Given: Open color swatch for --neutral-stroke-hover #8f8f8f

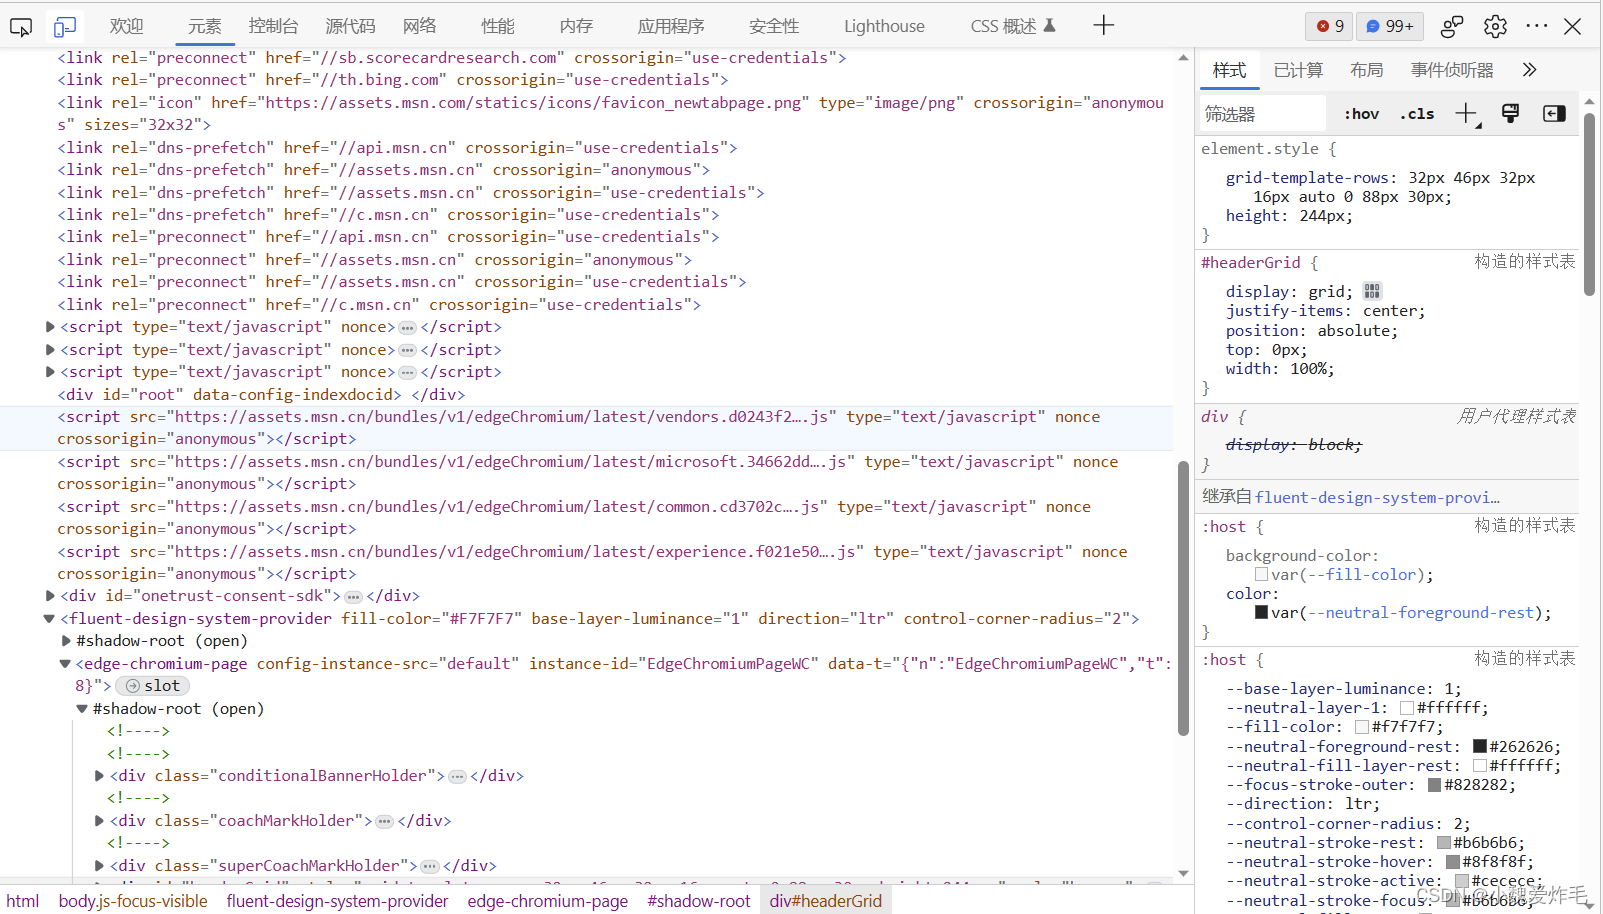Looking at the screenshot, I should pos(1452,862).
